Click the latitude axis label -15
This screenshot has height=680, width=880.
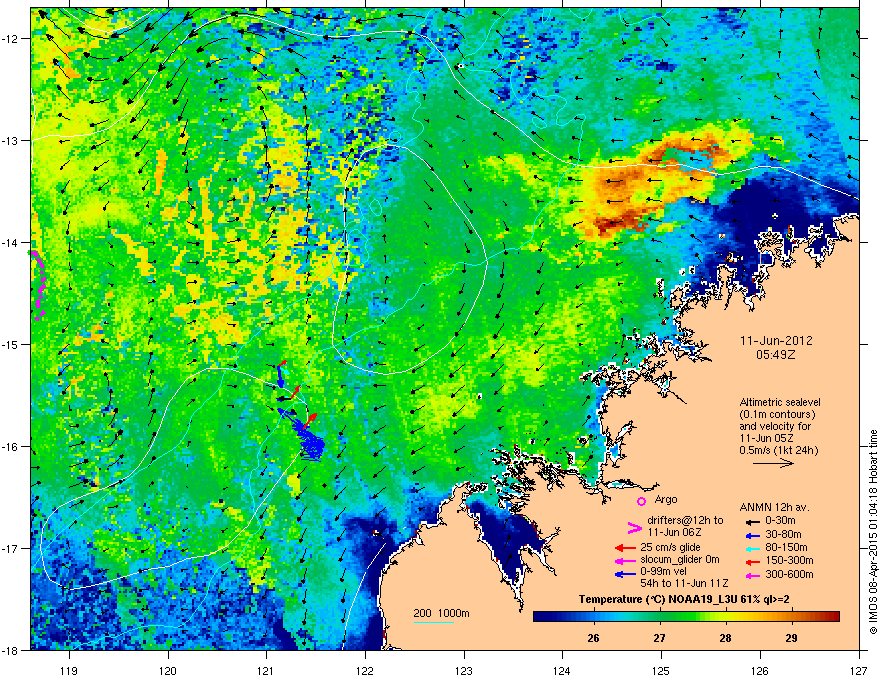click(x=10, y=344)
